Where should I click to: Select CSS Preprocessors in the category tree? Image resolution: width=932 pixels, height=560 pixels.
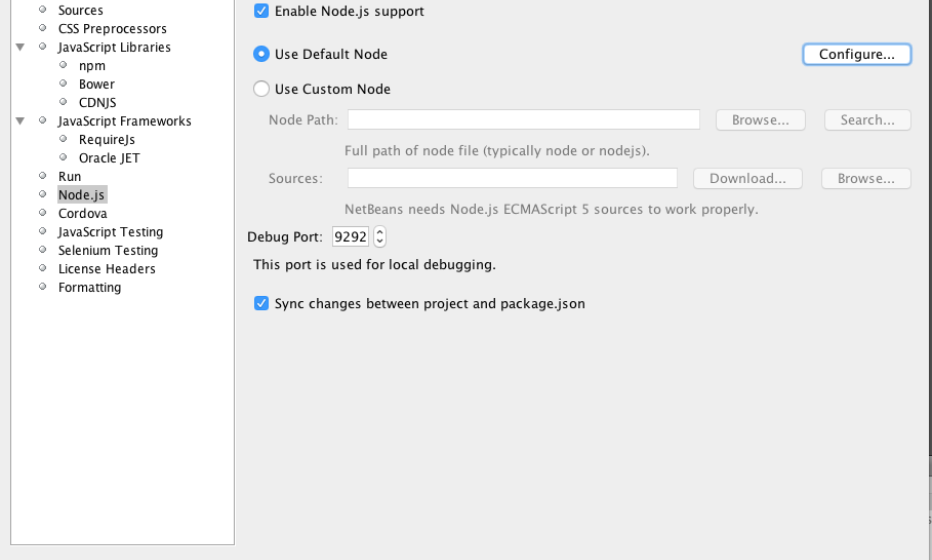point(112,29)
